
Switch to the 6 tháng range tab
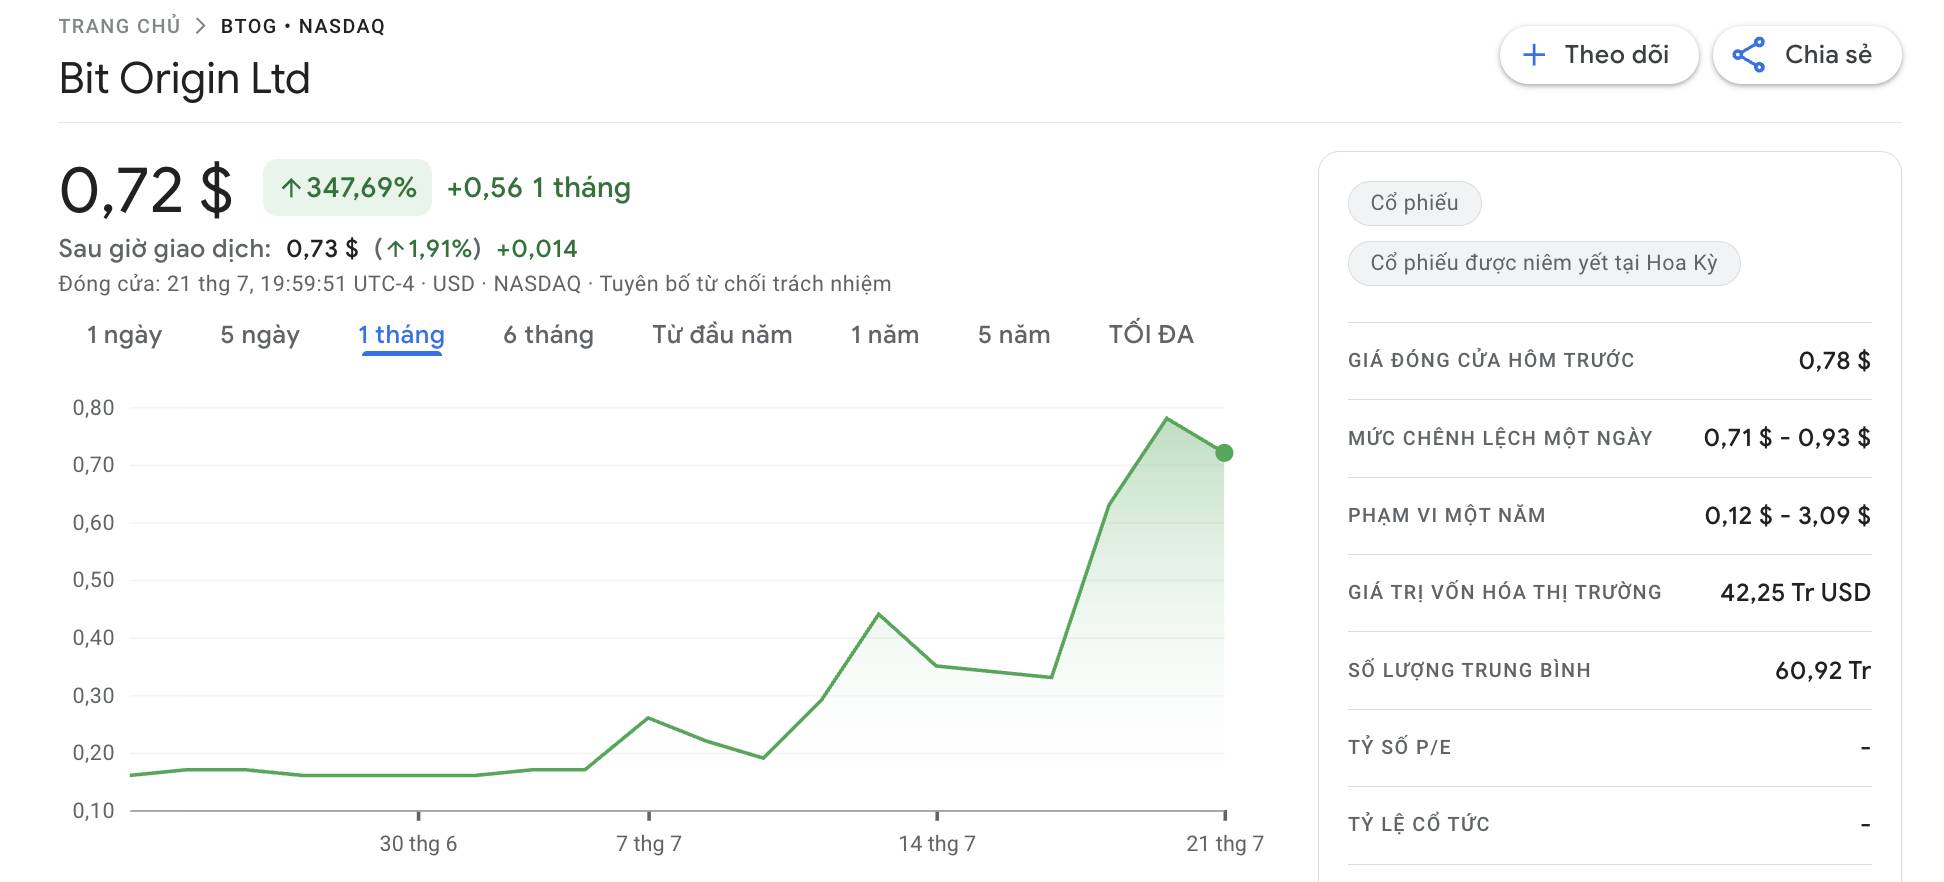548,335
